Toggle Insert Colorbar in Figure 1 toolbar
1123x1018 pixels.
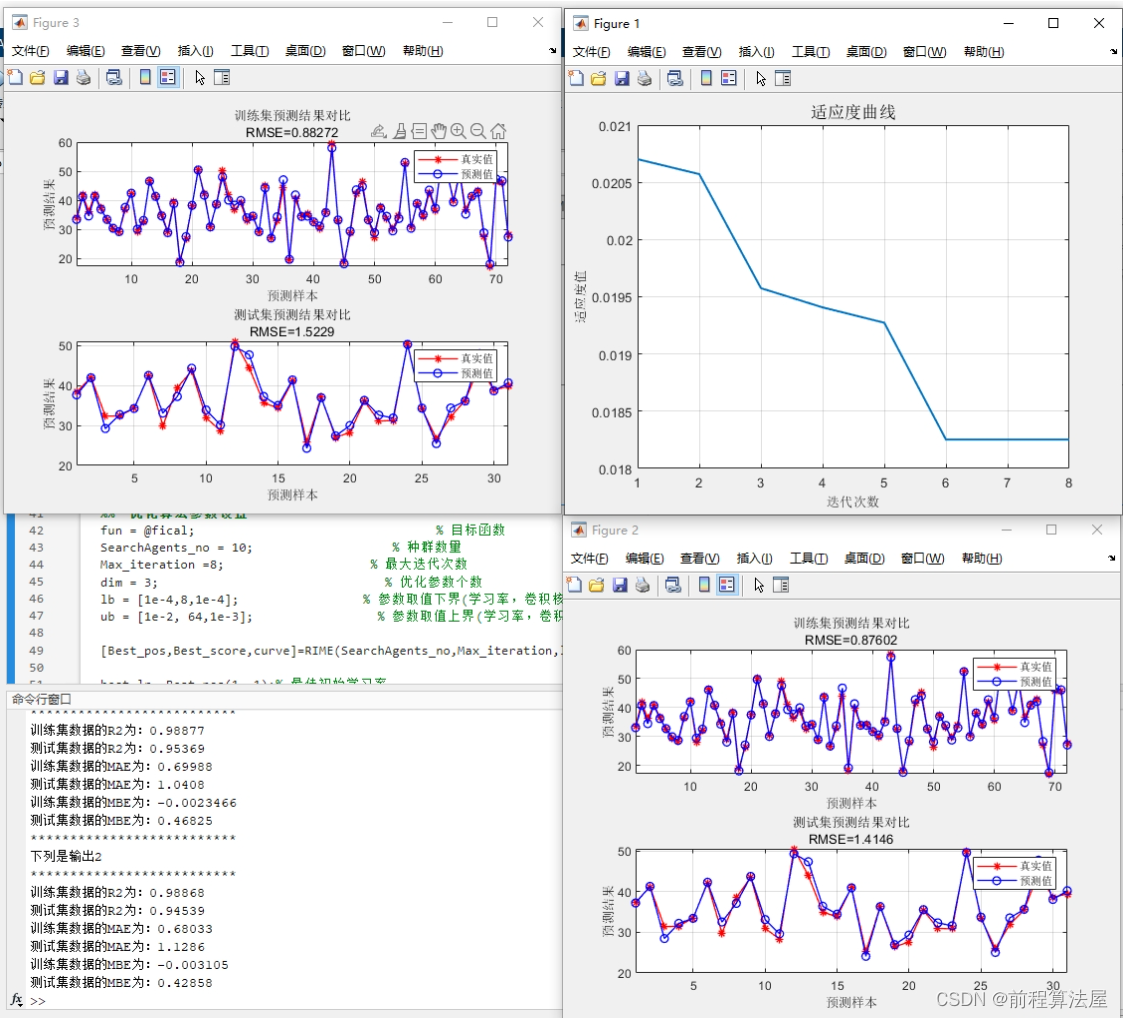[706, 78]
